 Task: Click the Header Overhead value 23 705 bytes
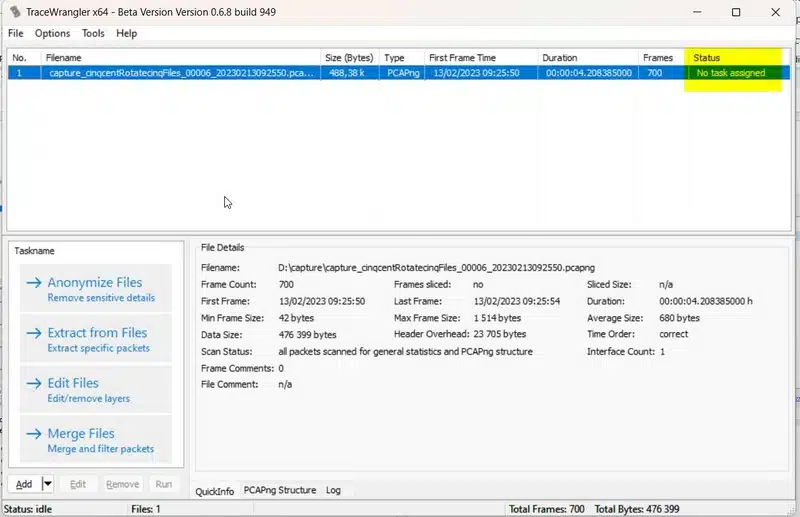coord(499,334)
